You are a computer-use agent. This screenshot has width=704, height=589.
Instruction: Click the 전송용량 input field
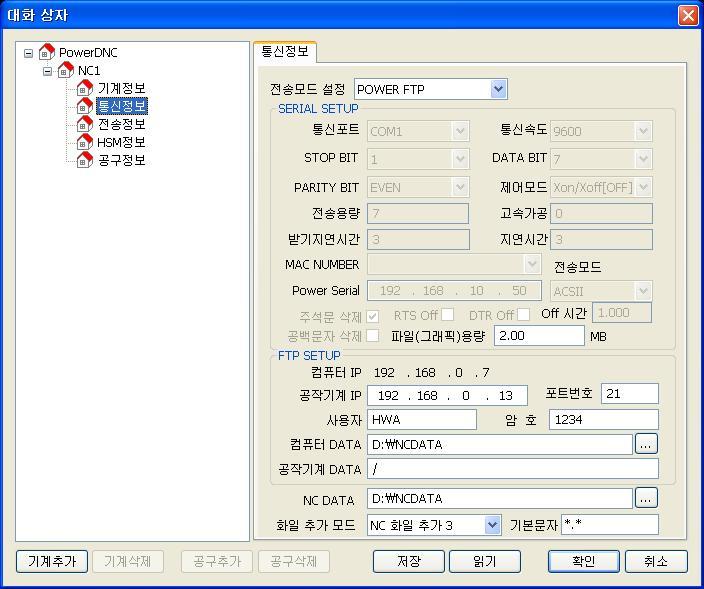418,213
